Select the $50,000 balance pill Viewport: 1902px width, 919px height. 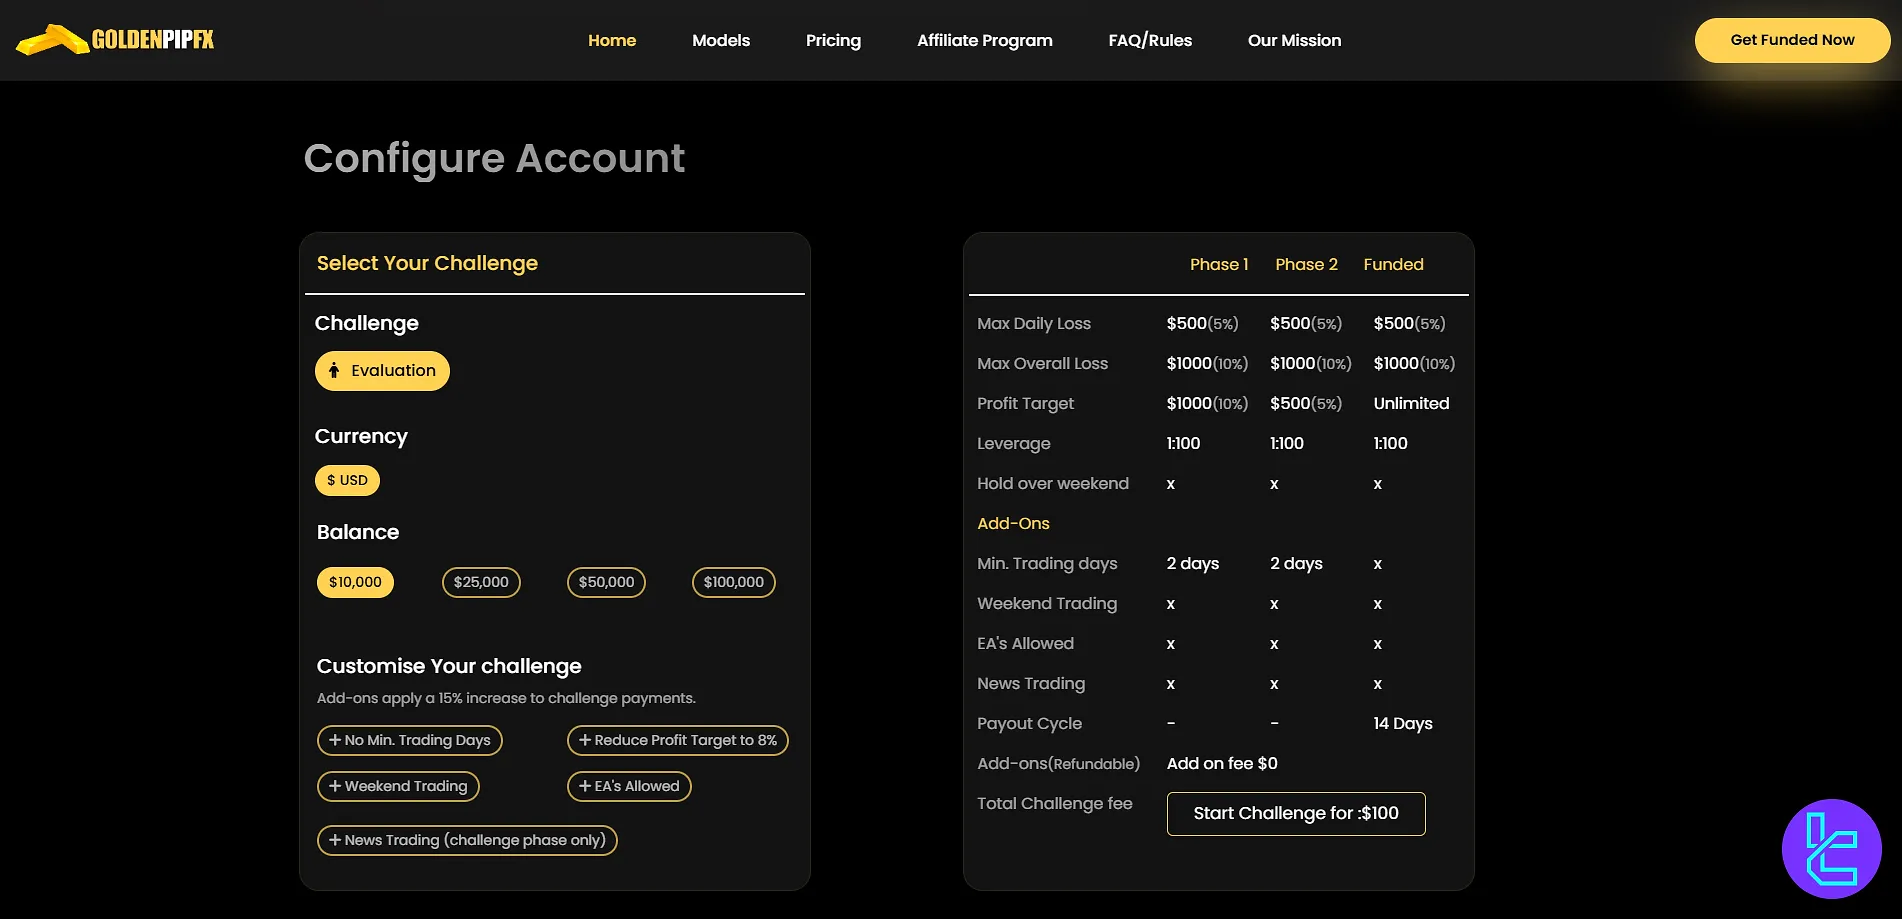pyautogui.click(x=605, y=581)
